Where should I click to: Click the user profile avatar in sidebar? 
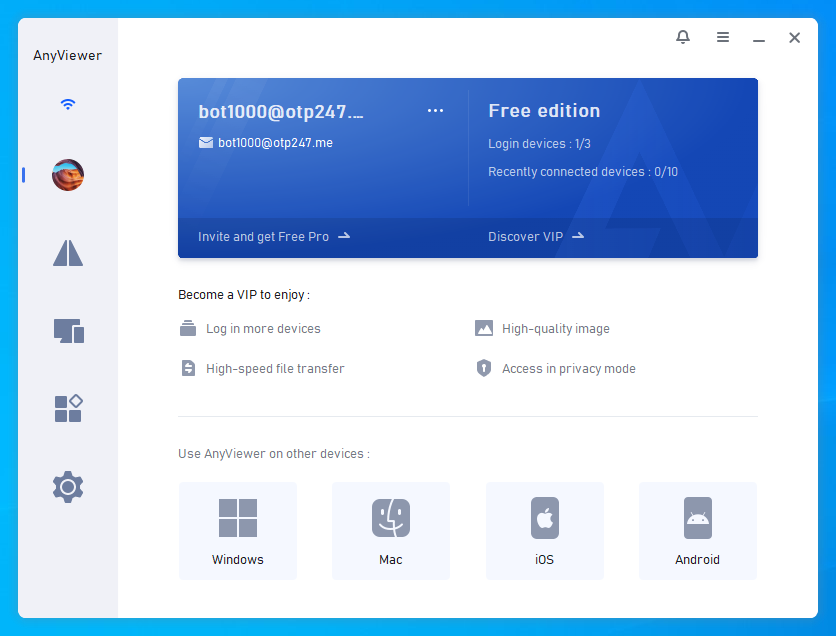click(x=68, y=176)
